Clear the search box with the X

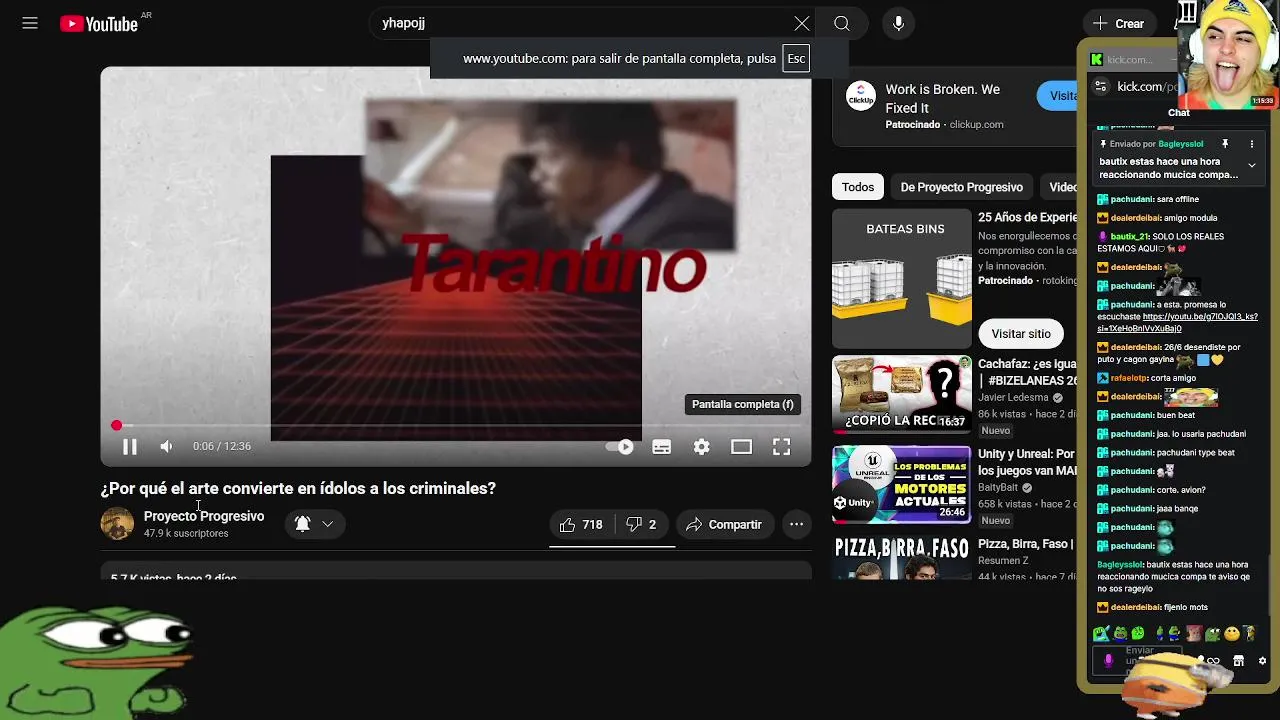click(x=802, y=23)
